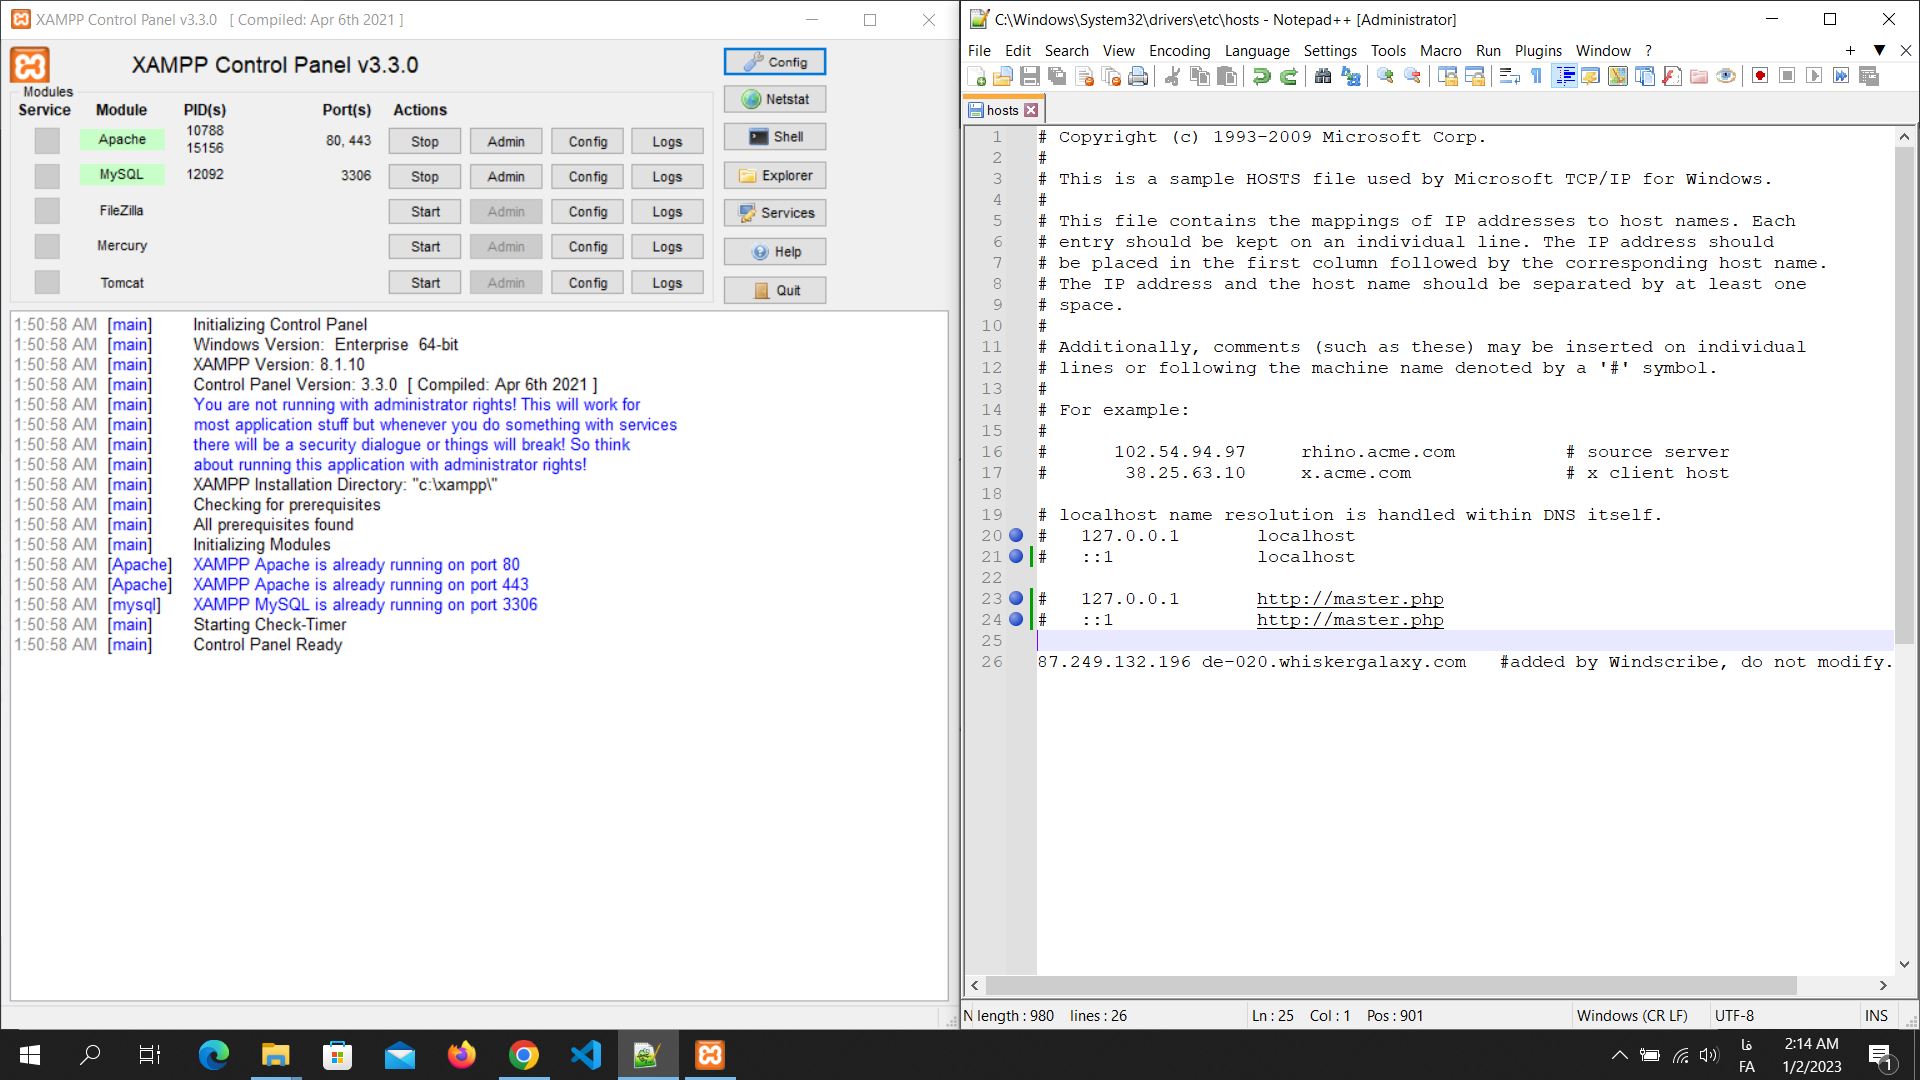Close current document via toolbar icon
Viewport: 1920px width, 1080px height.
(x=1084, y=77)
